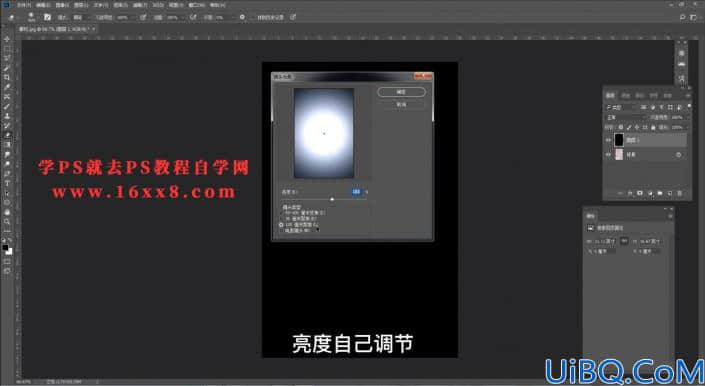Open the 文件 menu
Image resolution: width=705 pixels, height=386 pixels.
coord(23,5)
